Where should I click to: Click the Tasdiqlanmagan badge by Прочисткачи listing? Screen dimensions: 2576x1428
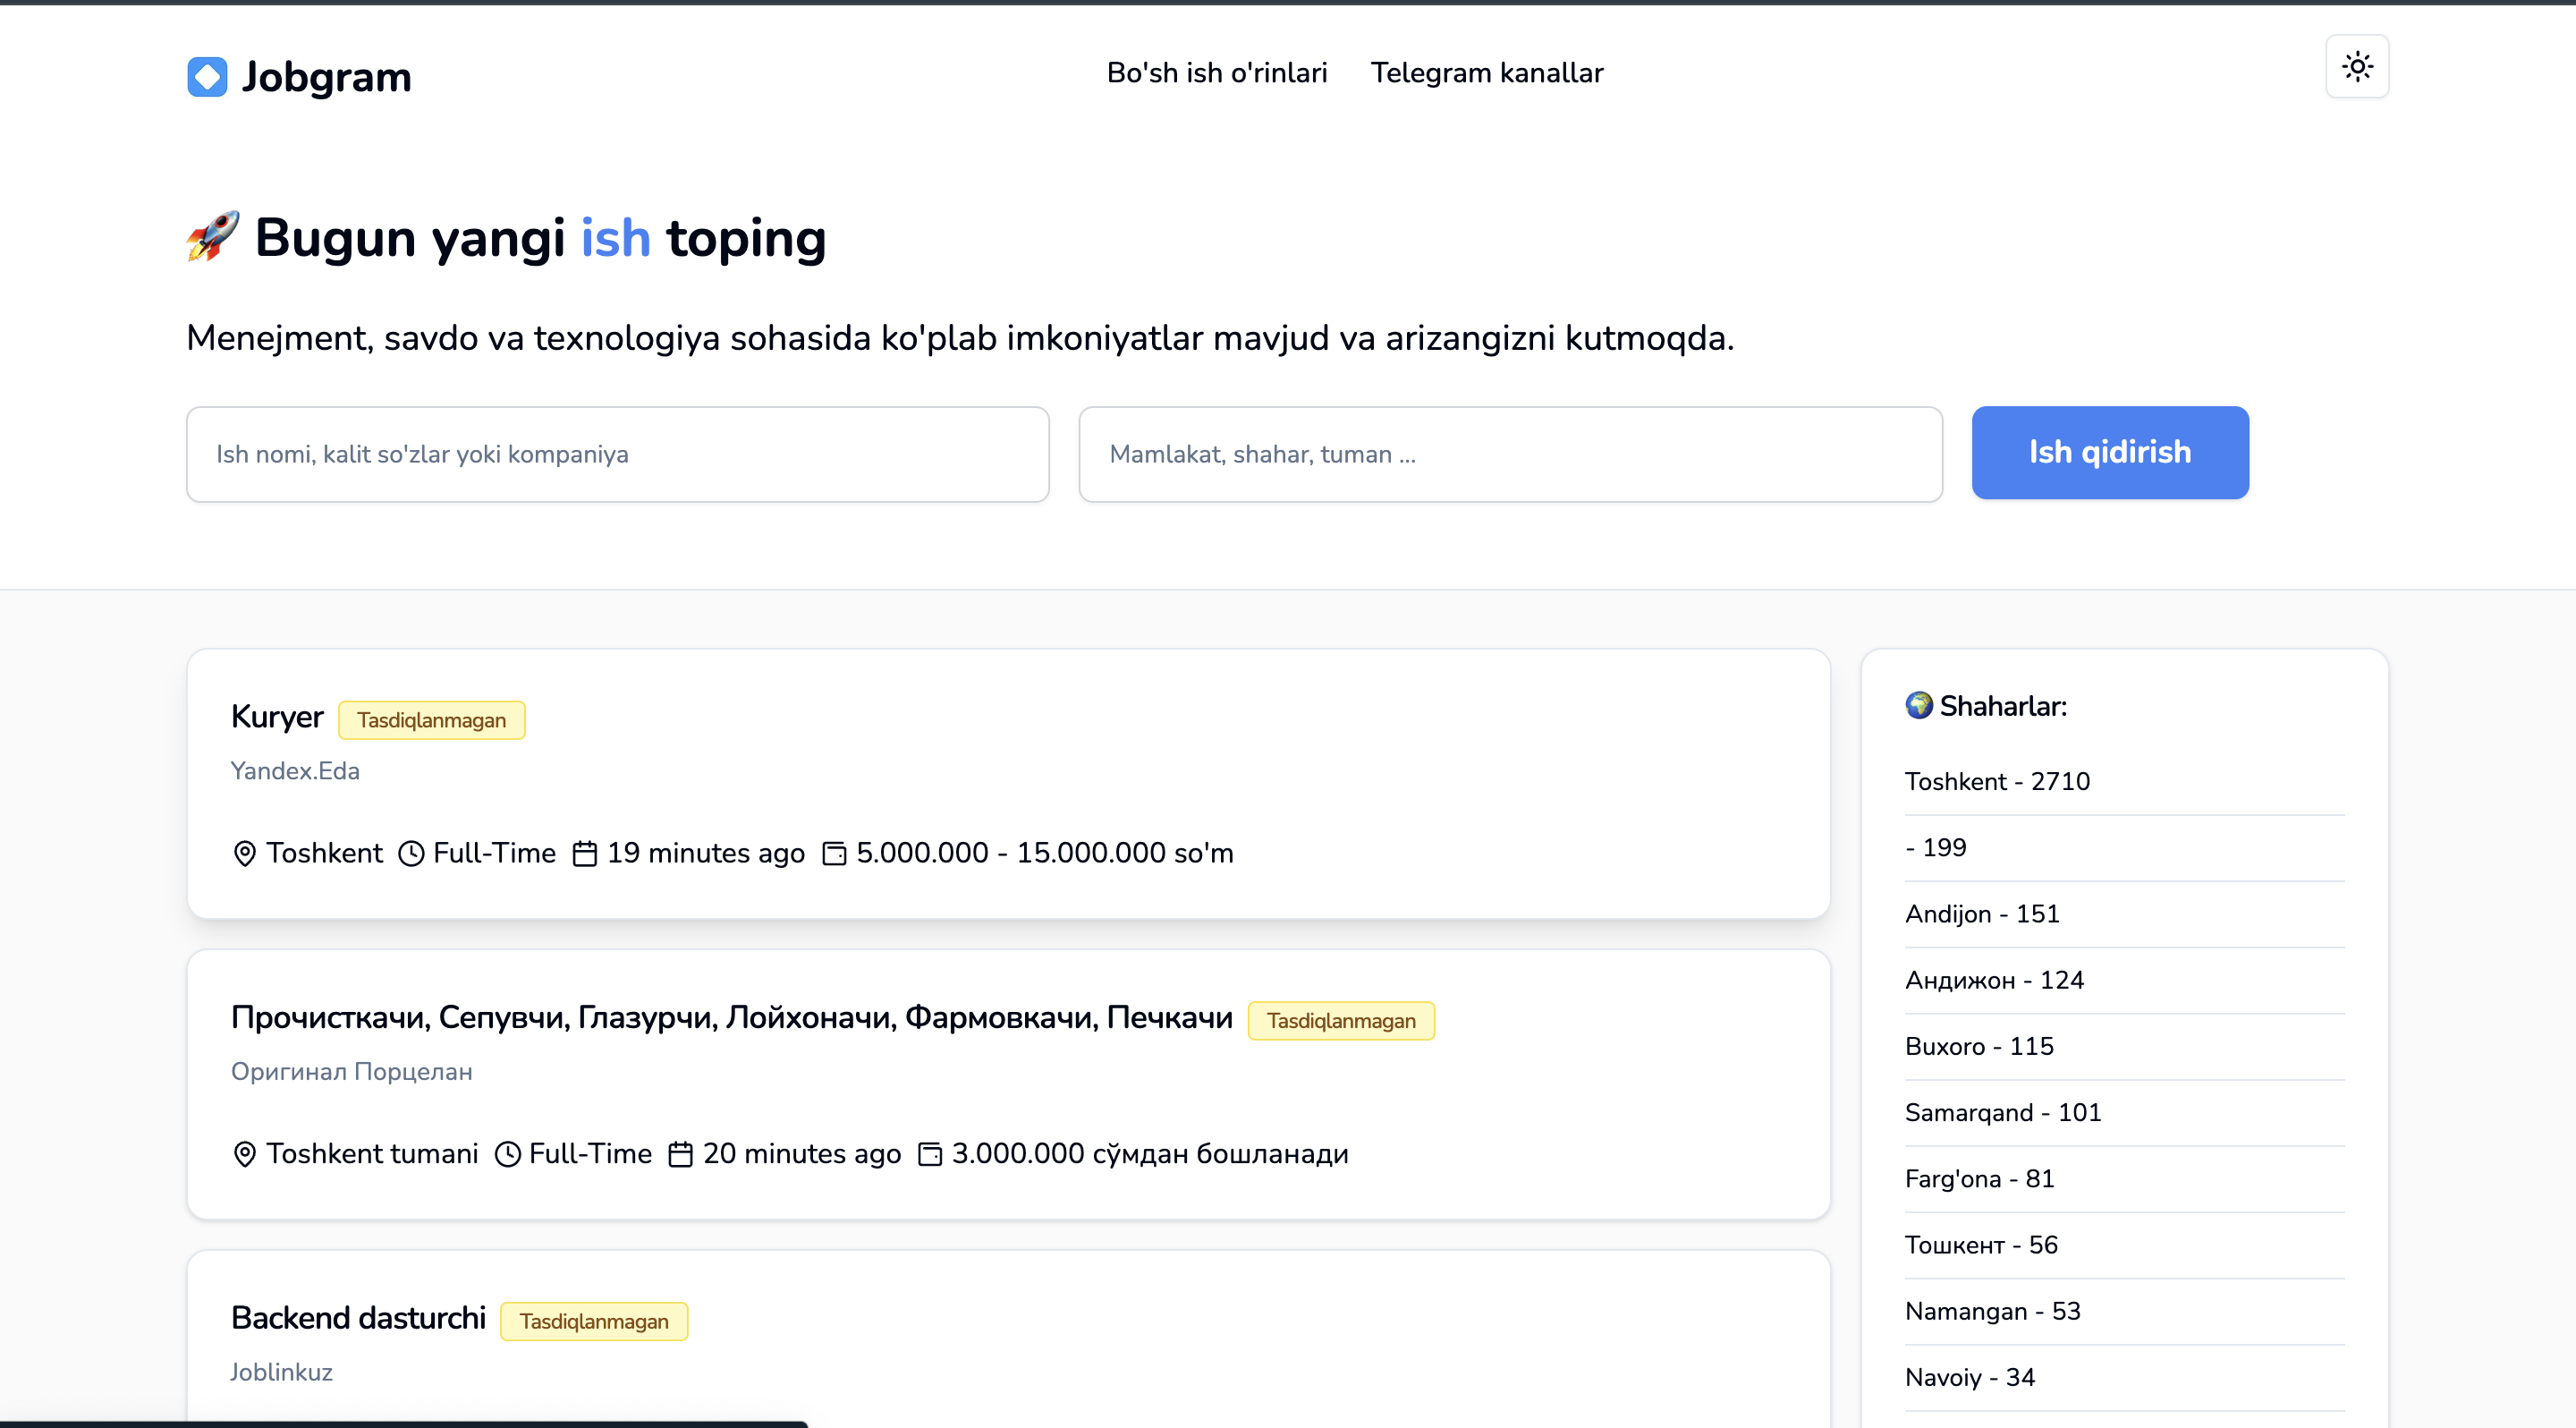(x=1341, y=1021)
